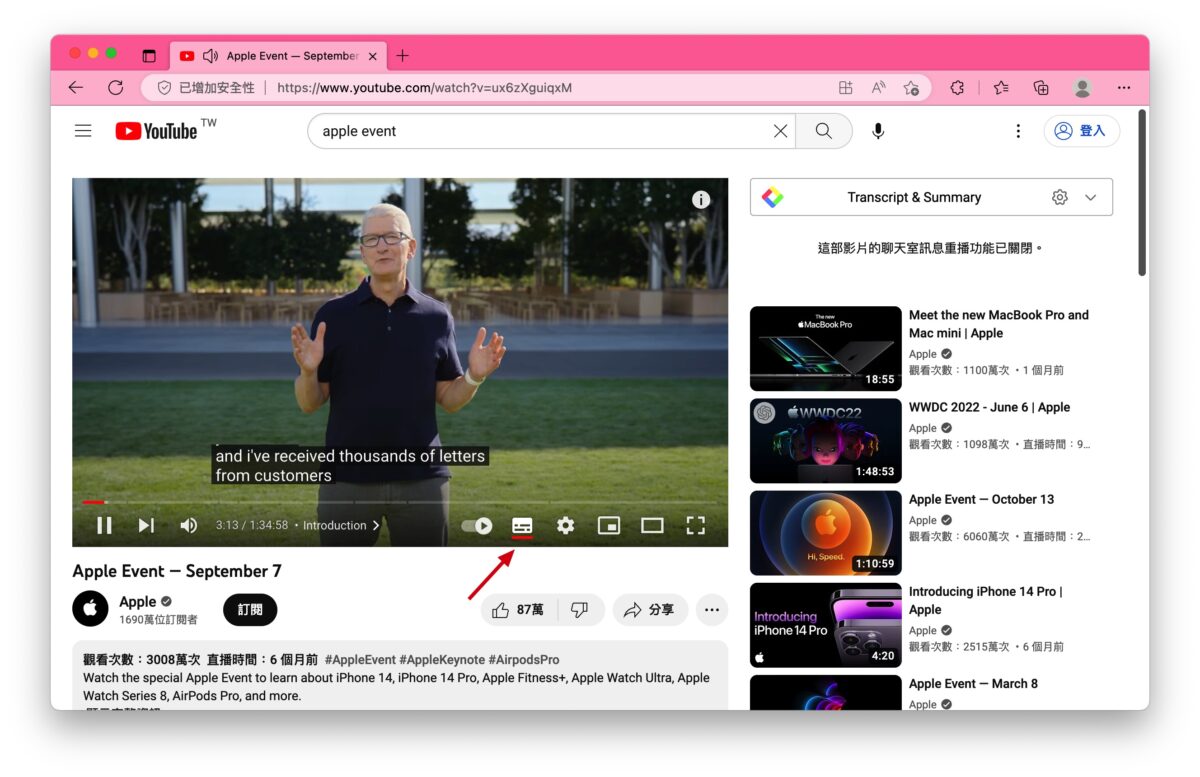The image size is (1200, 777).
Task: Go back in browser
Action: pos(75,88)
